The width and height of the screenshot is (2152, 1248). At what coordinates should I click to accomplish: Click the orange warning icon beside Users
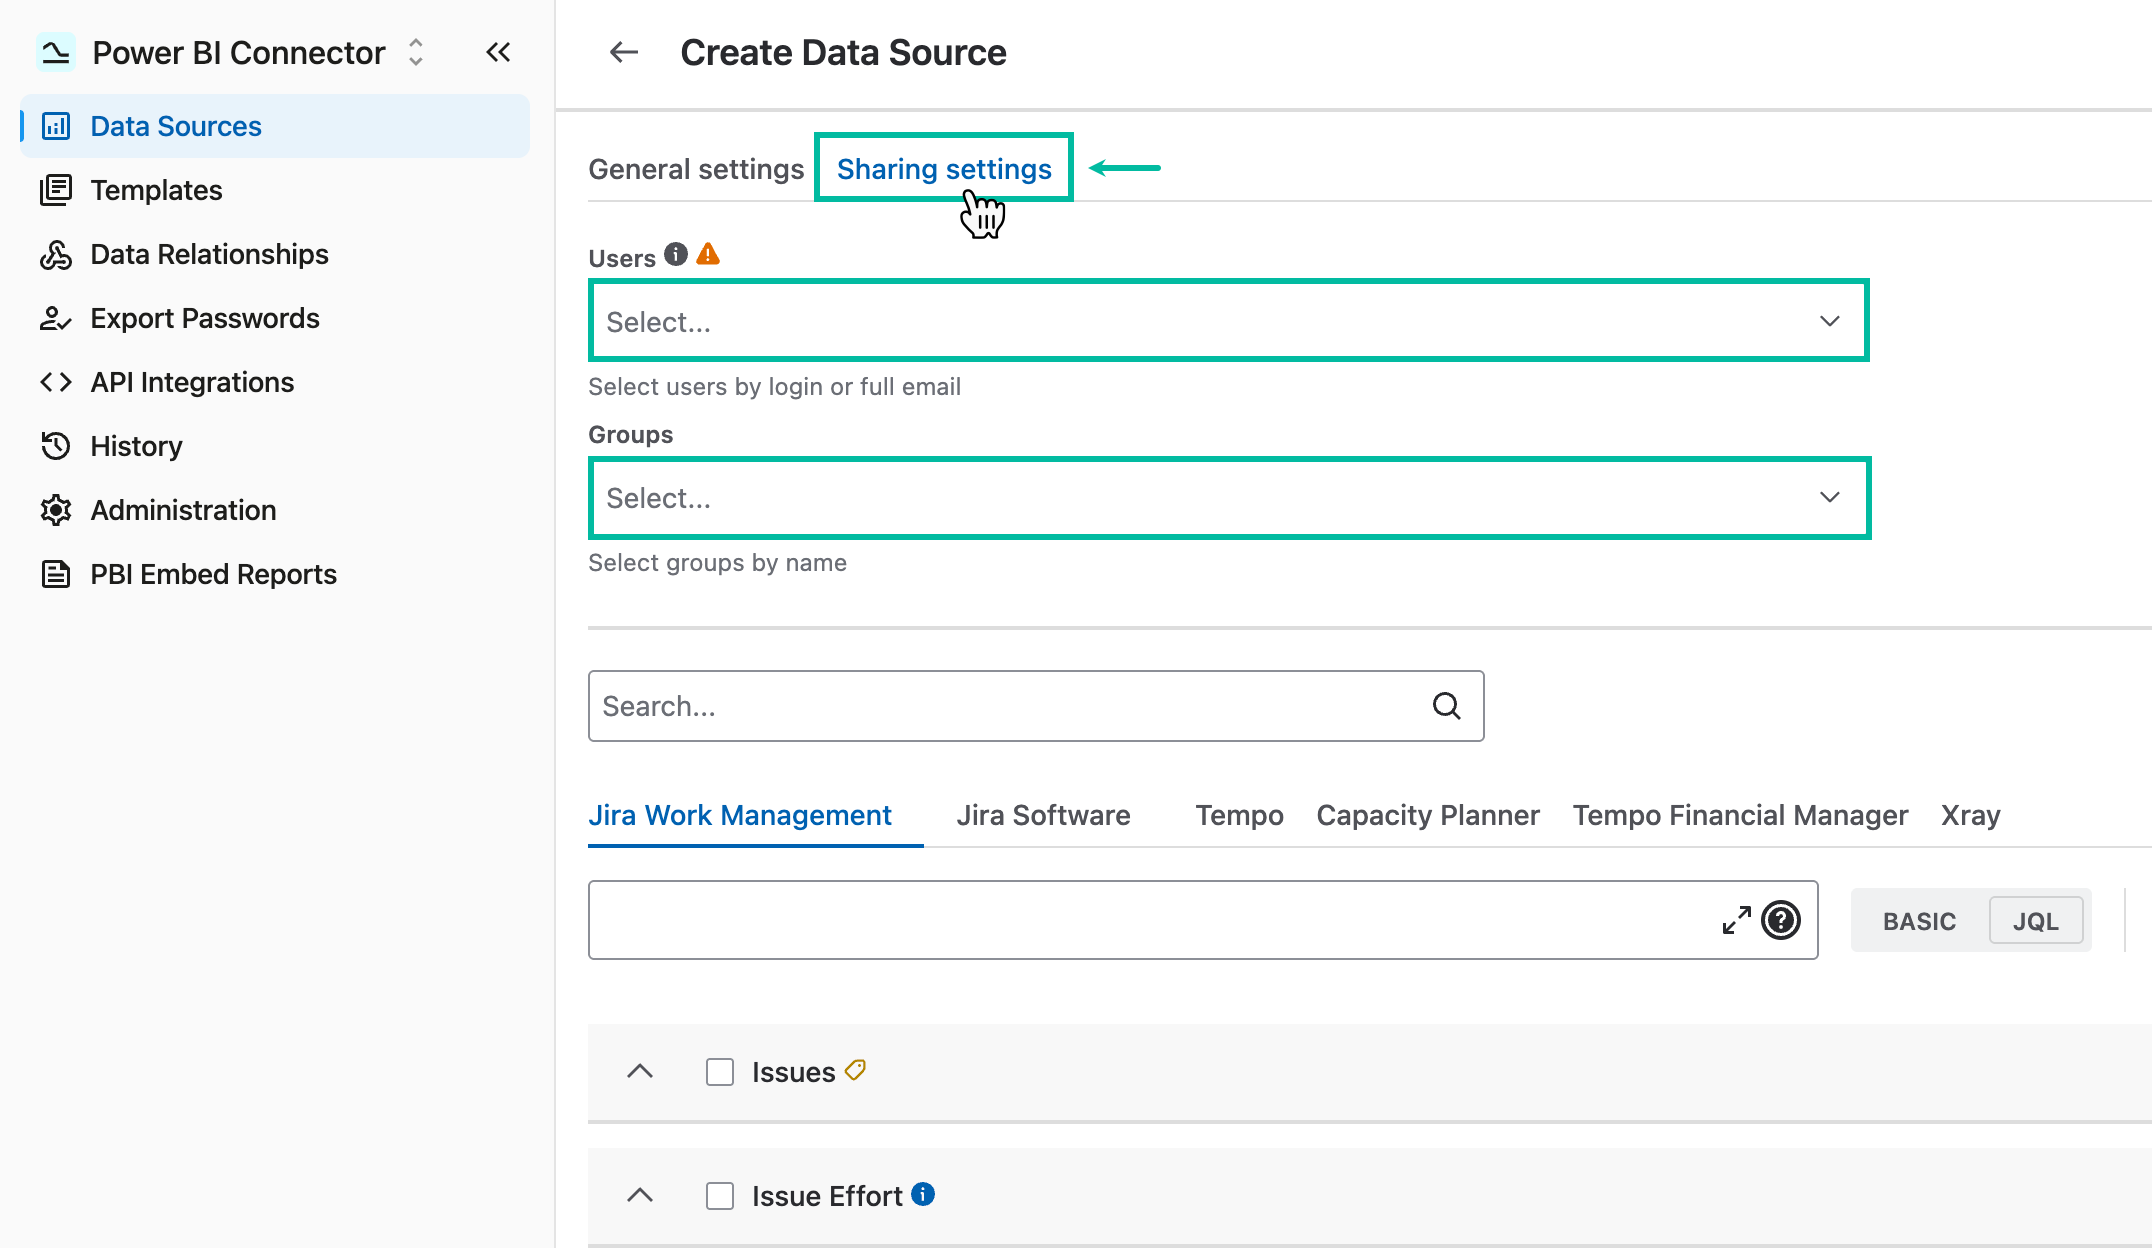pyautogui.click(x=708, y=254)
